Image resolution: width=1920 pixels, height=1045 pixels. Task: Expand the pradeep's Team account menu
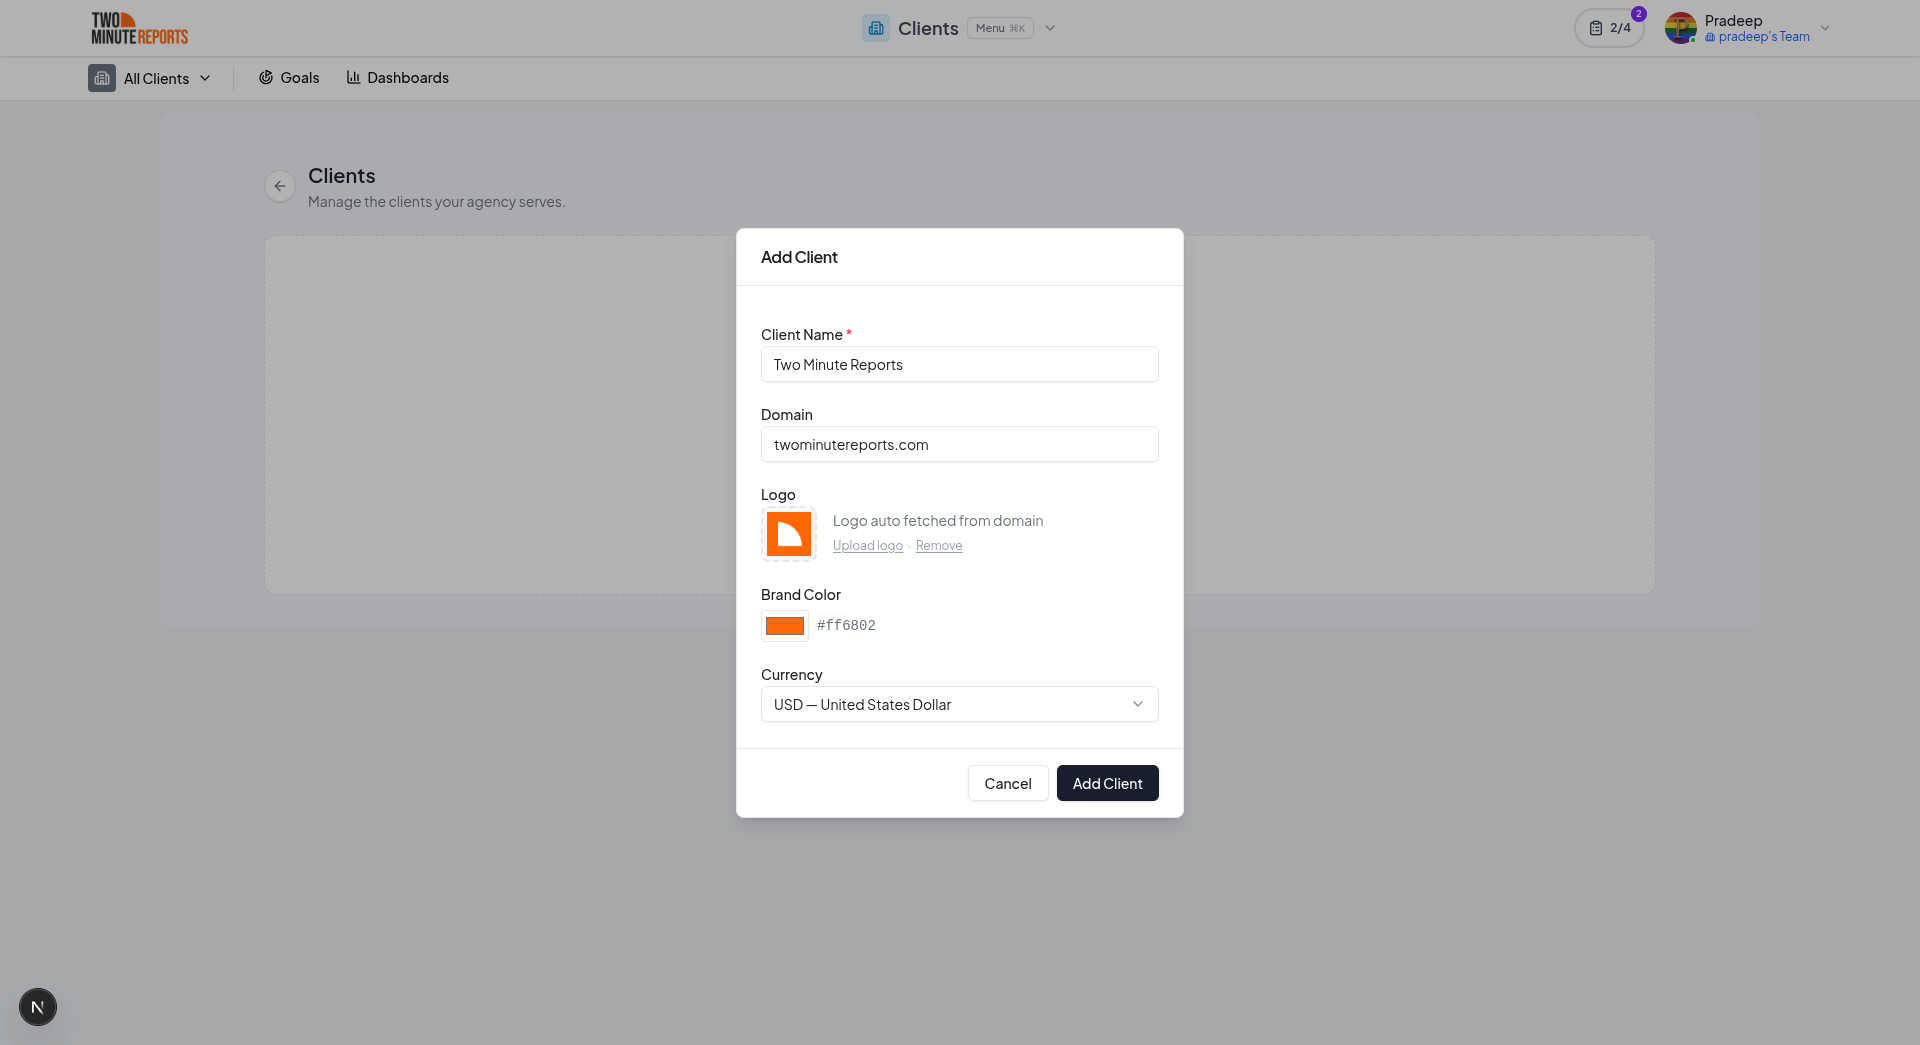click(1826, 28)
